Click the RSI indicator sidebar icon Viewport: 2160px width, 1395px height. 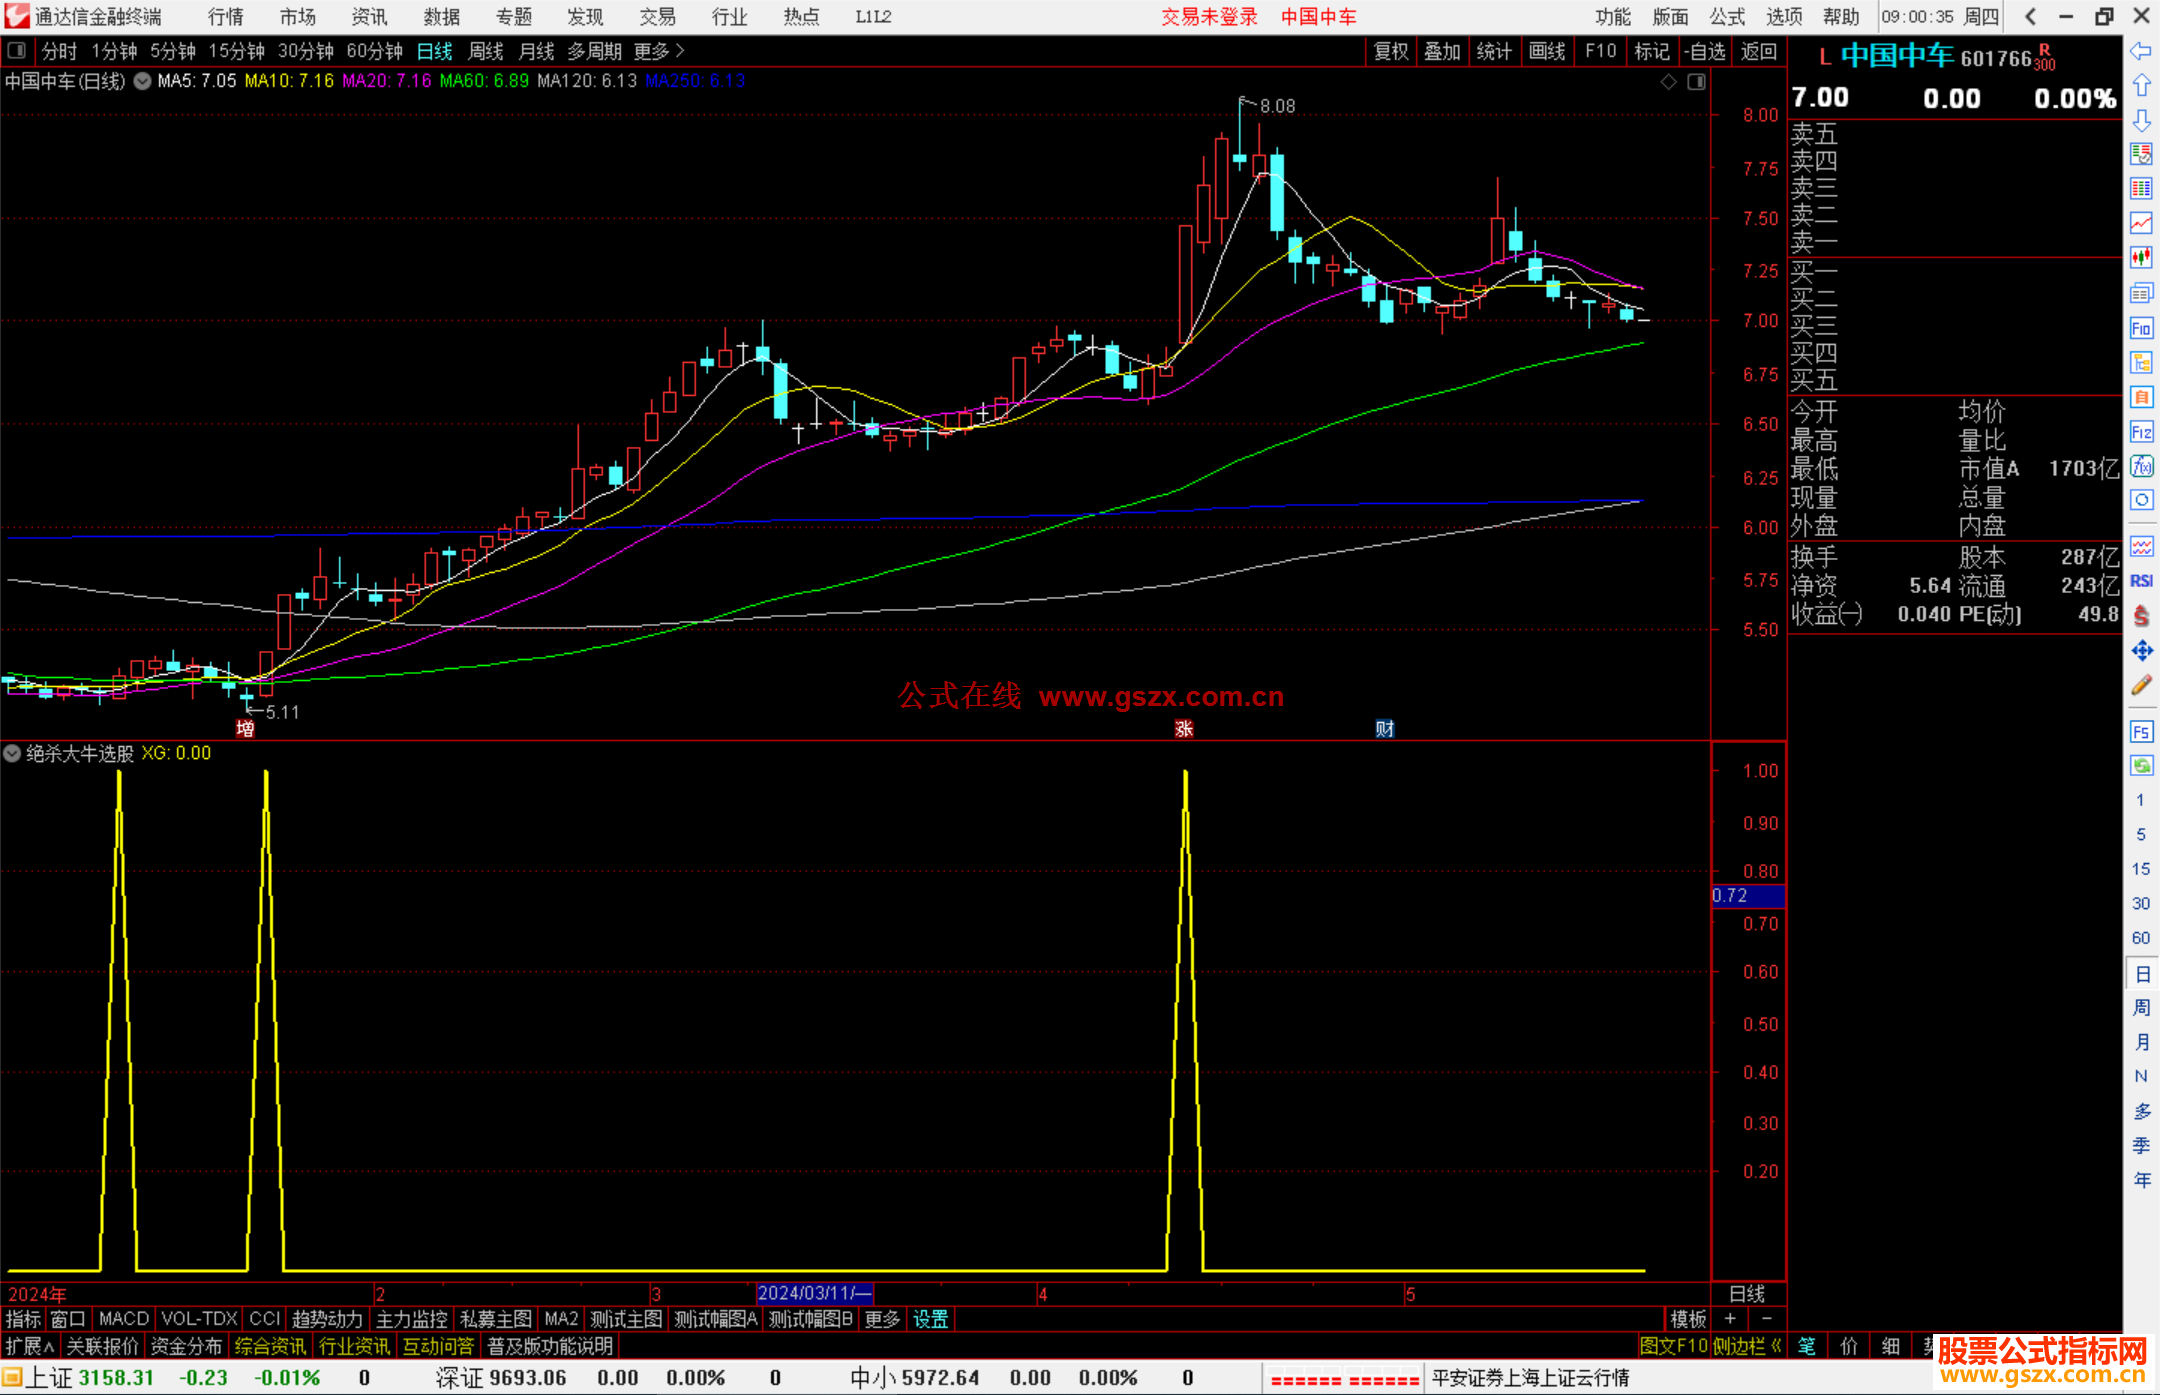click(x=2141, y=581)
